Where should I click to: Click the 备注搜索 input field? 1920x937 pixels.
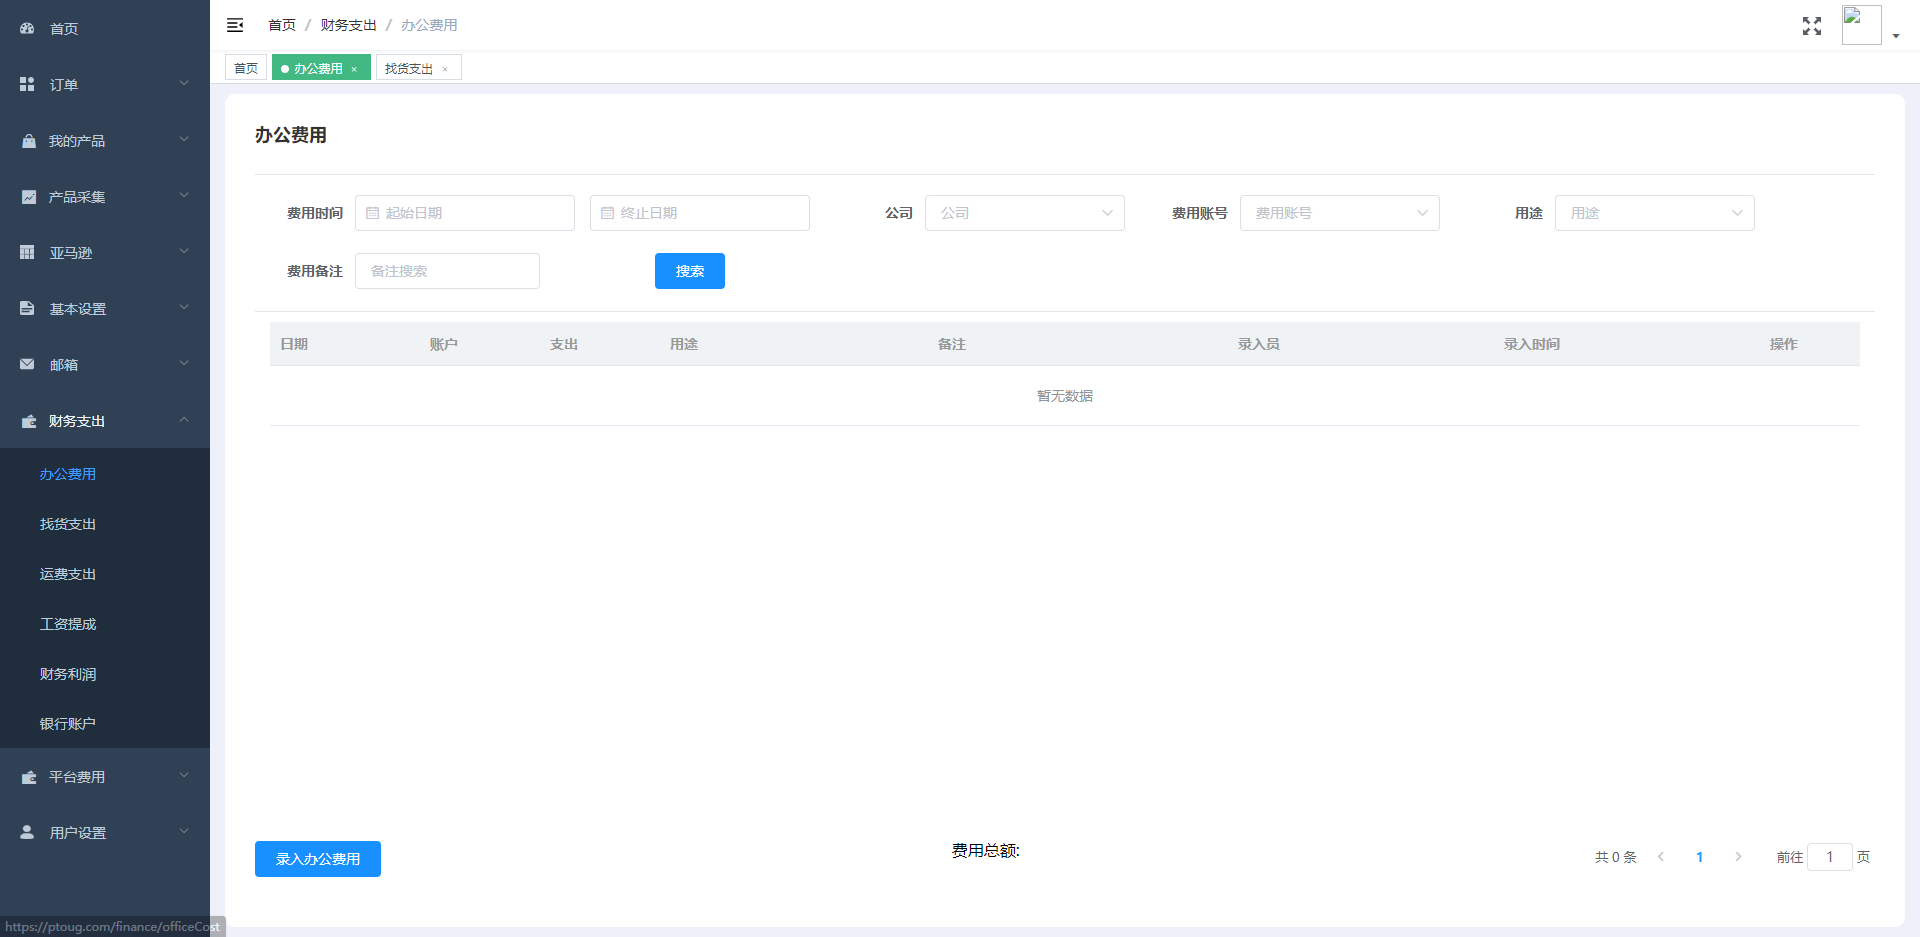pyautogui.click(x=447, y=271)
